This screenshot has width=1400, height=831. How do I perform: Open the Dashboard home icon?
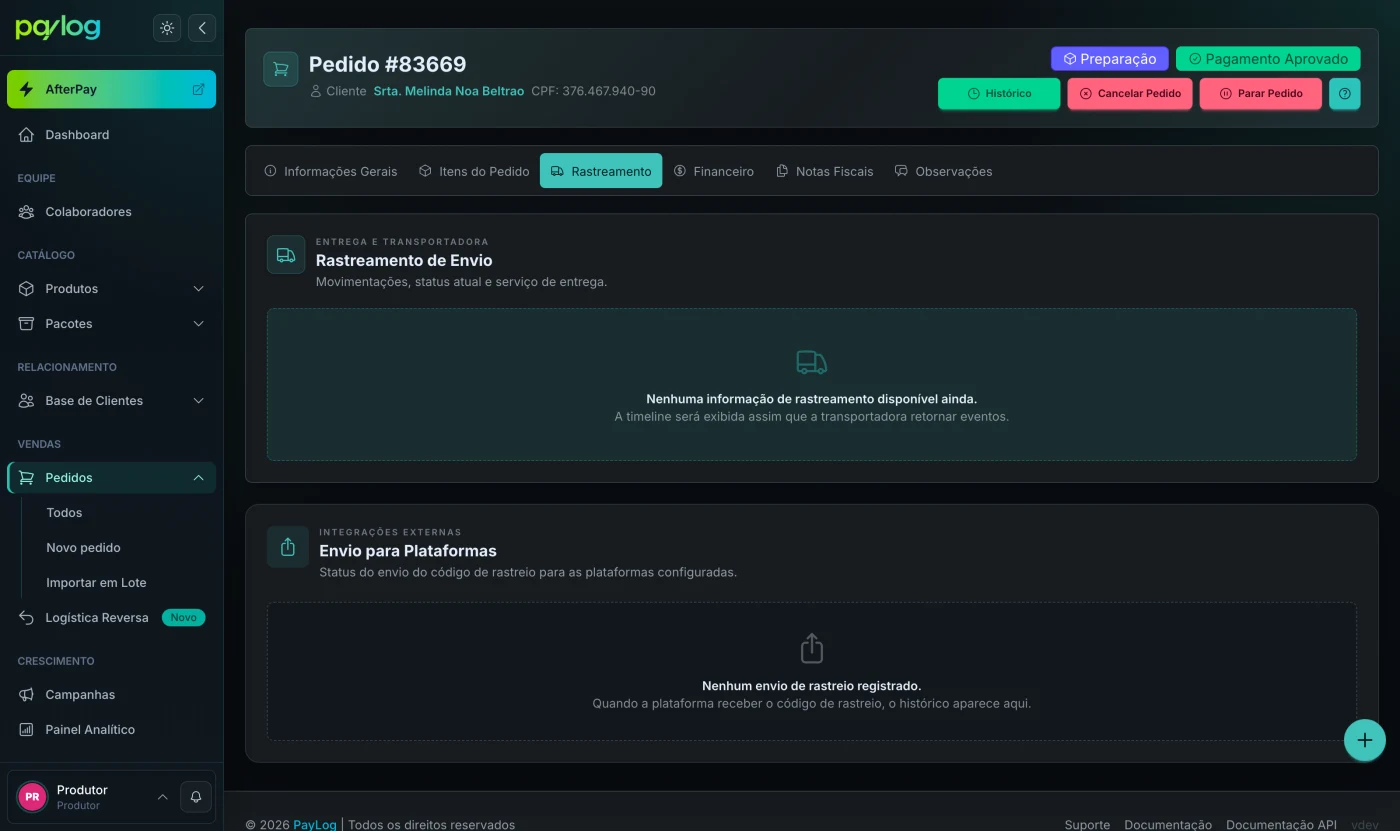click(26, 135)
